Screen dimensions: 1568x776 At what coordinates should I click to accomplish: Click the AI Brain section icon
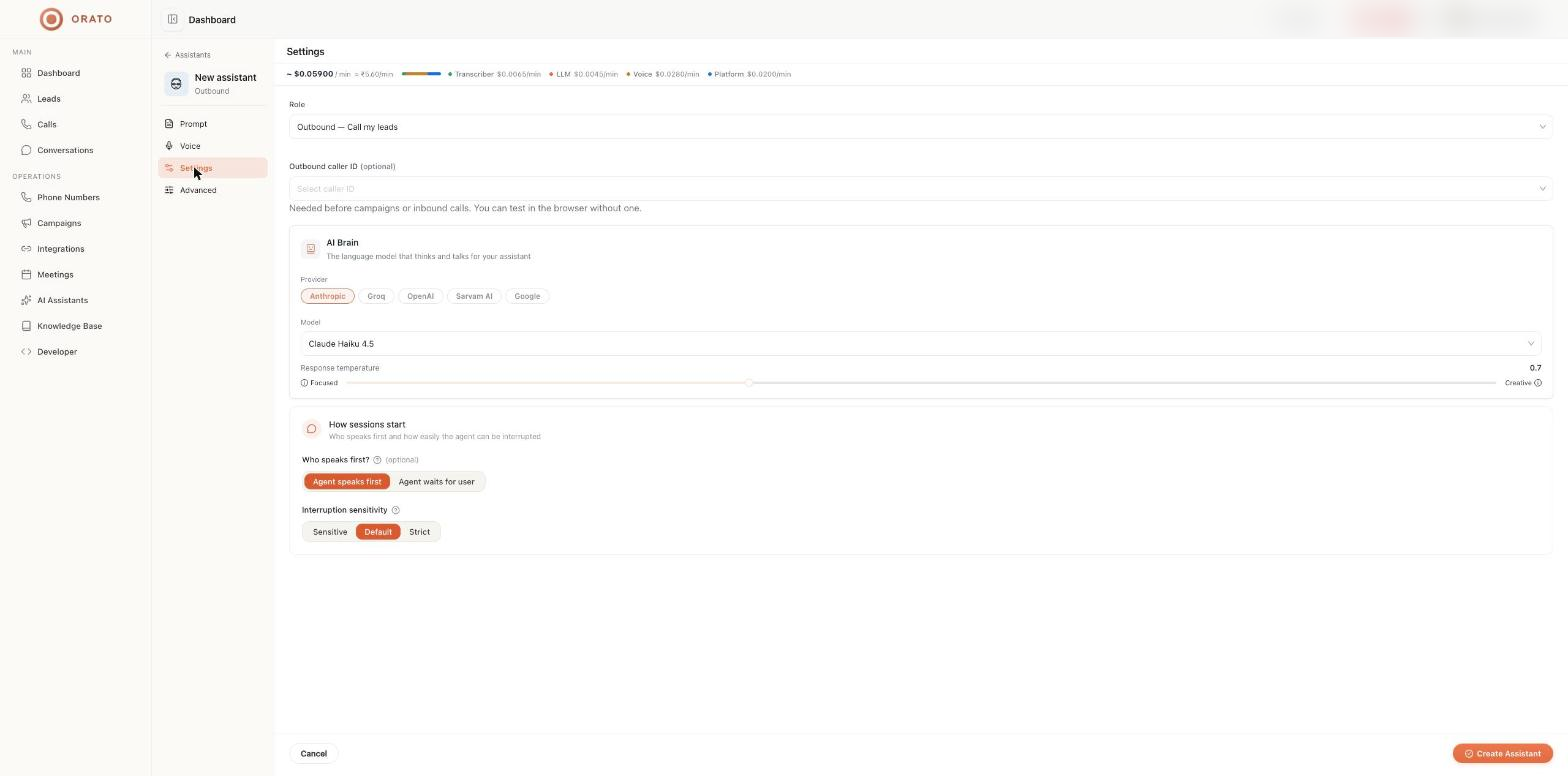[311, 249]
